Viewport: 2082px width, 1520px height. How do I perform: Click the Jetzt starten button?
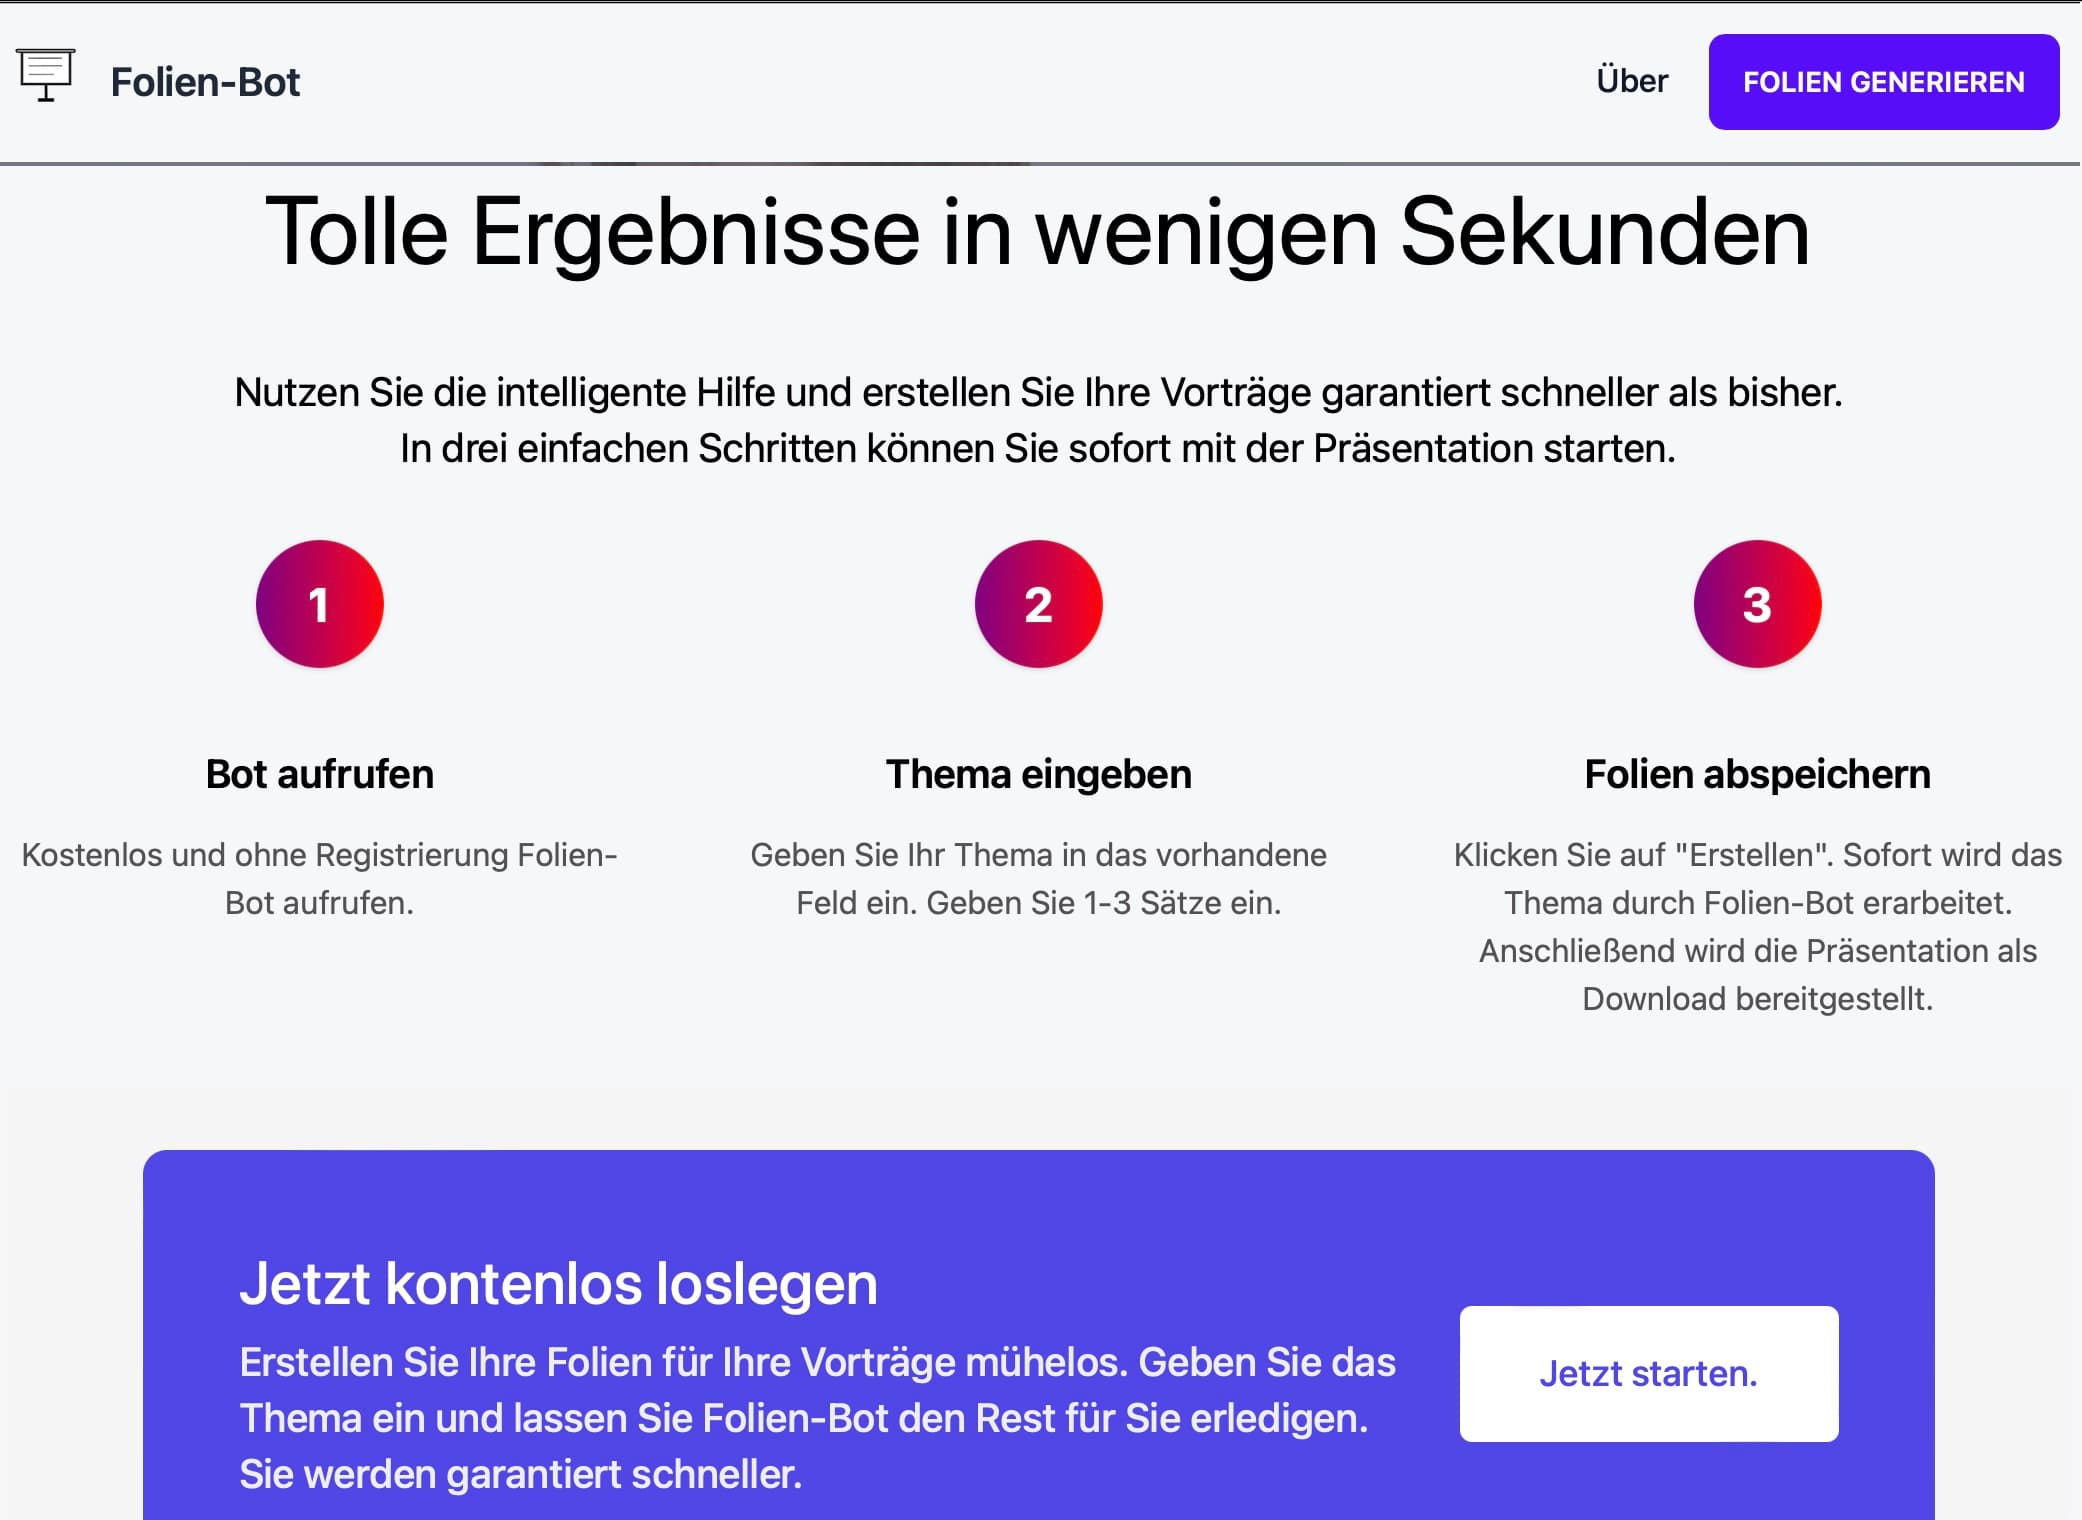[1648, 1373]
